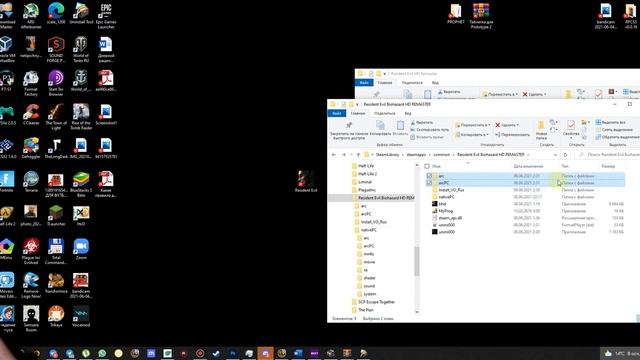This screenshot has width=640, height=360.
Task: Open Properties dropdown arrow below icon
Action: tap(571, 138)
